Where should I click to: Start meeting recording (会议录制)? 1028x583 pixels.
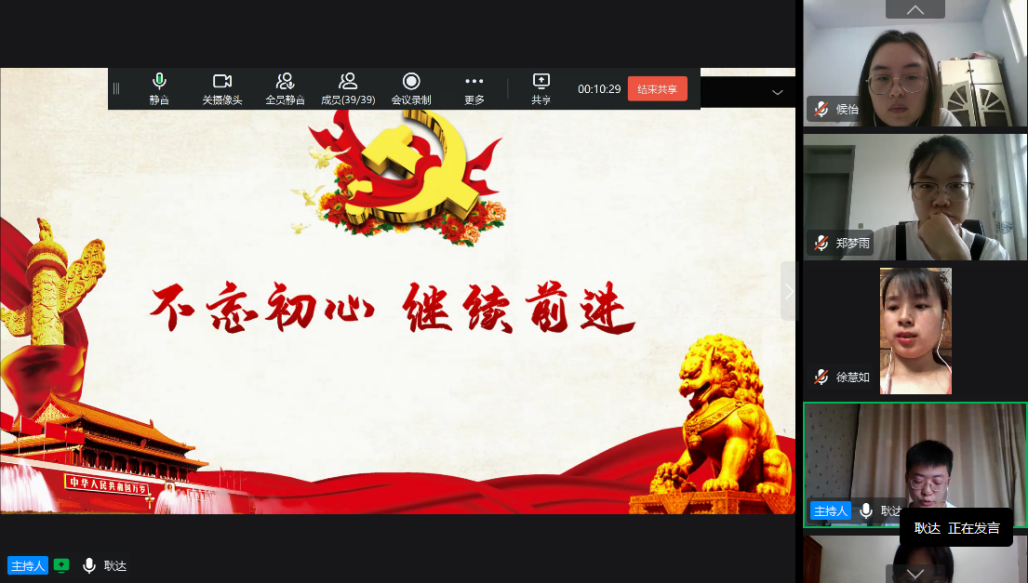tap(411, 89)
